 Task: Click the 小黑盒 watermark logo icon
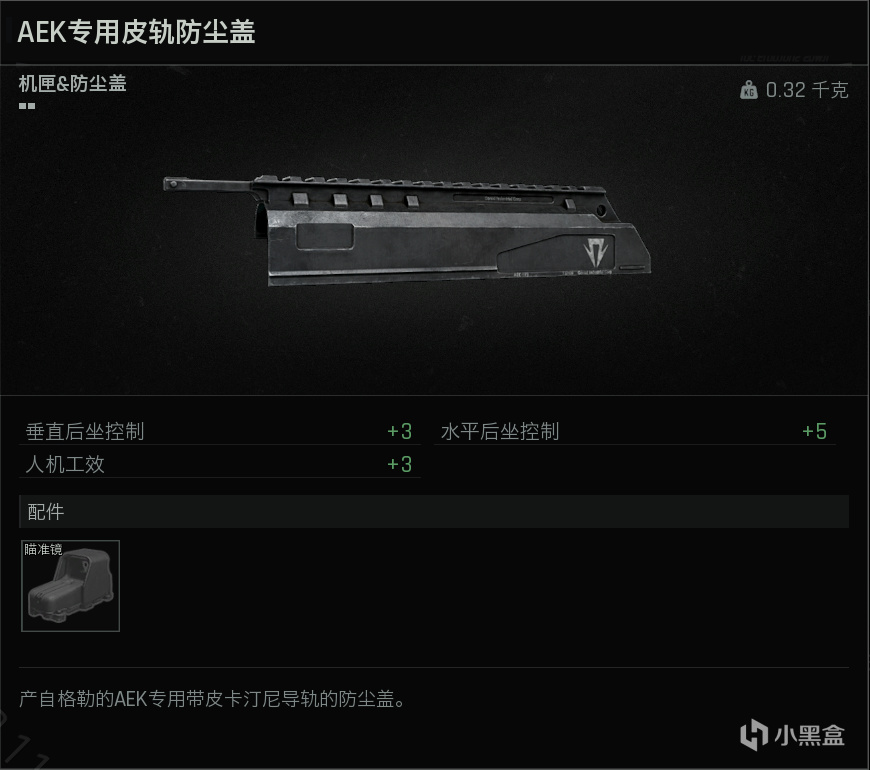click(753, 734)
